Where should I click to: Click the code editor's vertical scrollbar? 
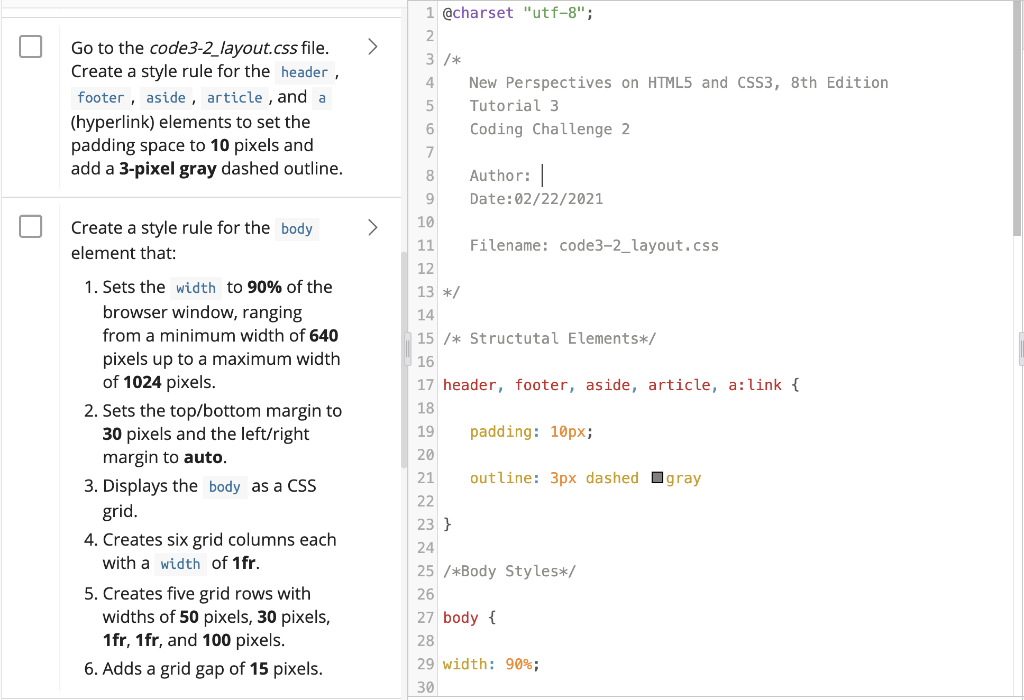point(1018,345)
